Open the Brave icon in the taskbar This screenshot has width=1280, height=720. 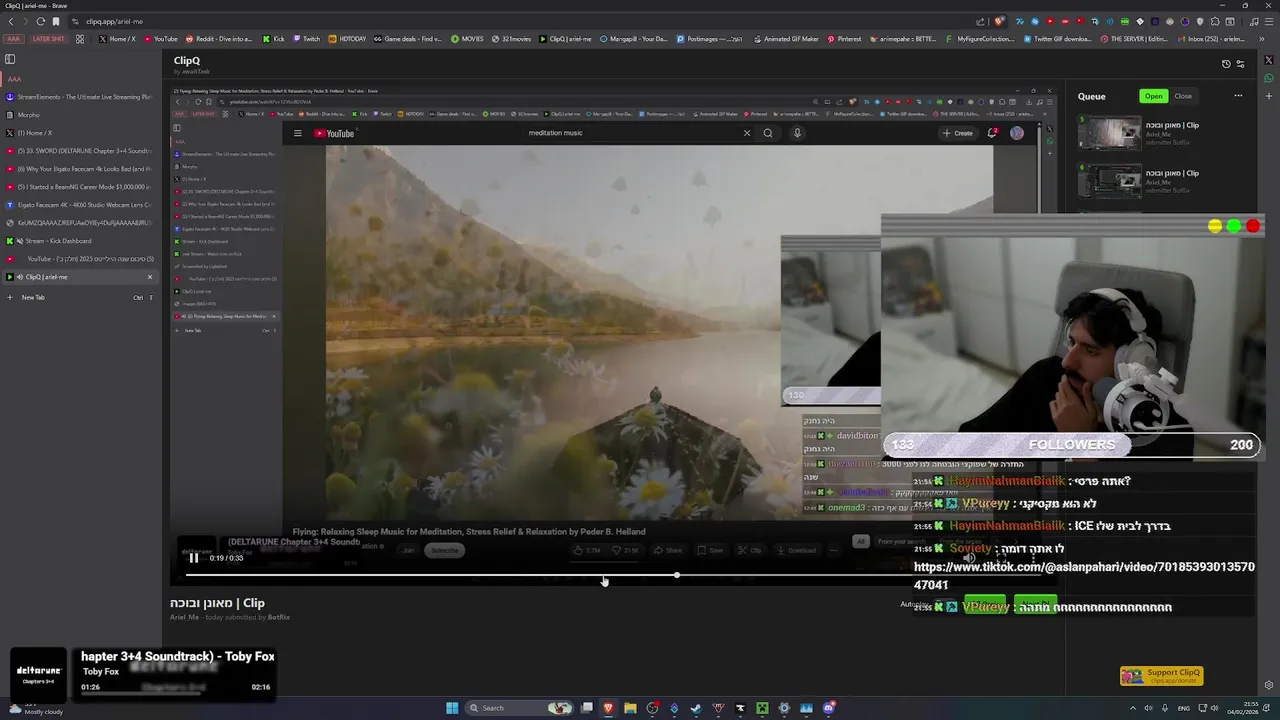click(608, 708)
